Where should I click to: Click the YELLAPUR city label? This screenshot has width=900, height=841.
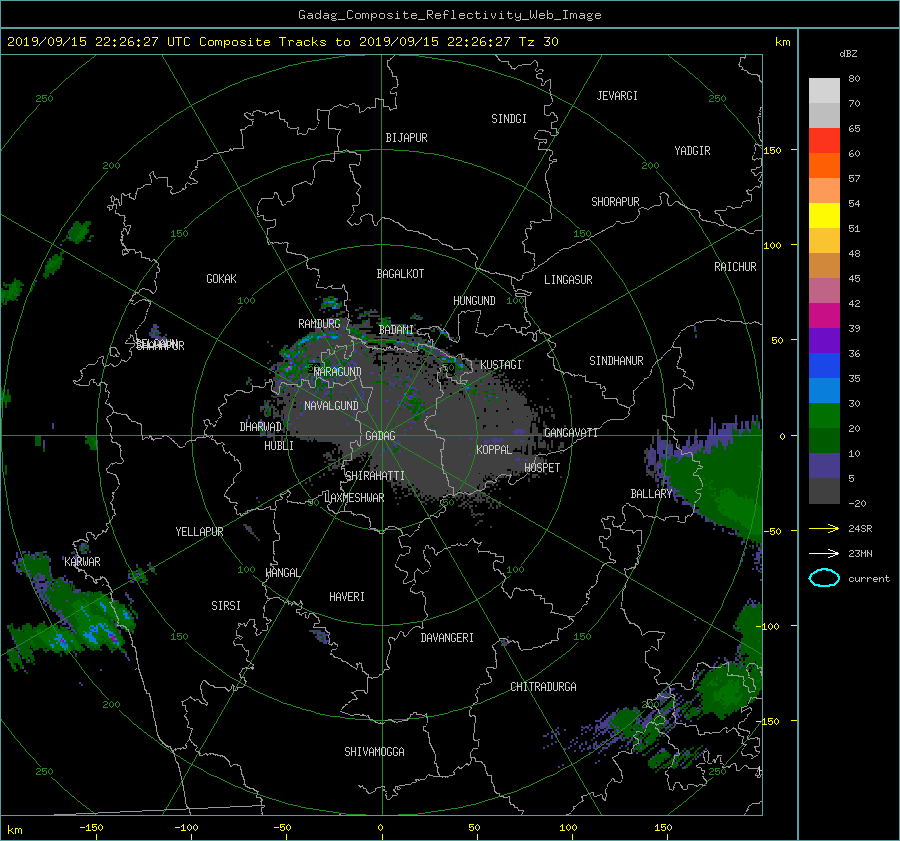point(199,532)
